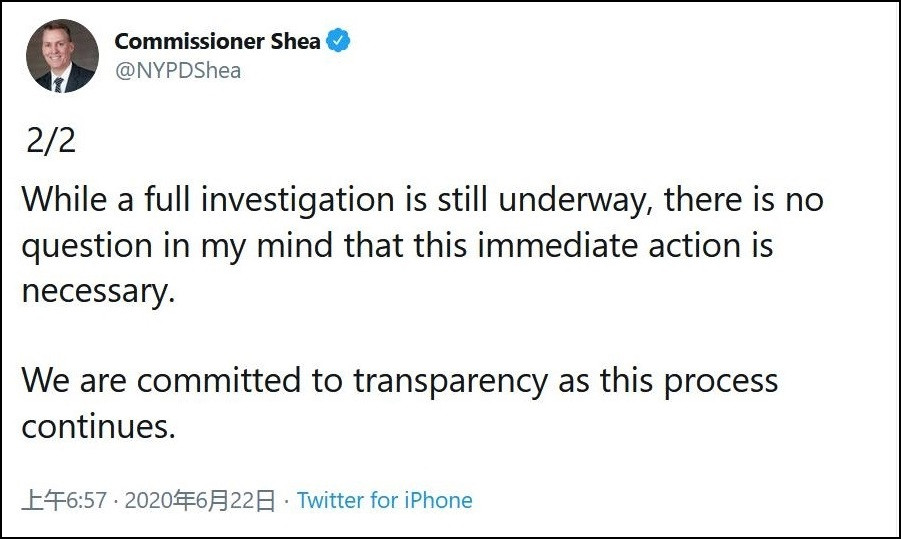The height and width of the screenshot is (539, 901).
Task: Open the @NYPDShea handle link
Action: pyautogui.click(x=178, y=71)
